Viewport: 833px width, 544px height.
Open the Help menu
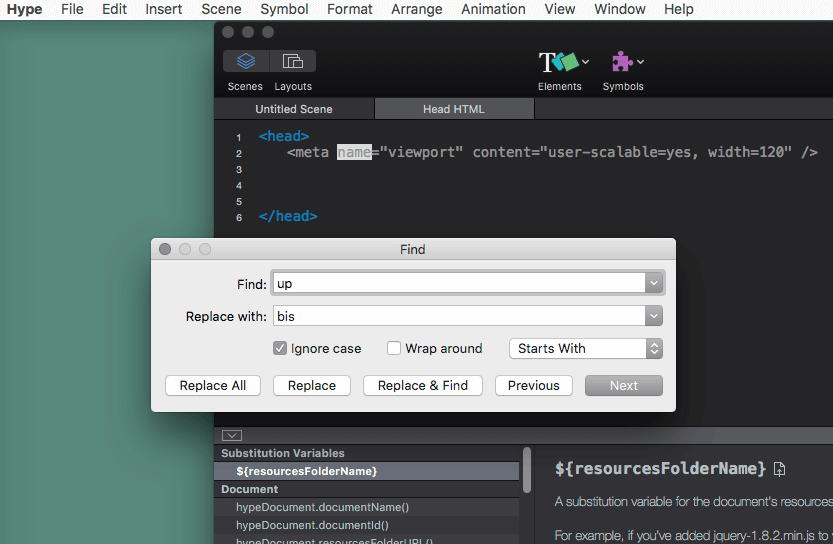[x=678, y=9]
